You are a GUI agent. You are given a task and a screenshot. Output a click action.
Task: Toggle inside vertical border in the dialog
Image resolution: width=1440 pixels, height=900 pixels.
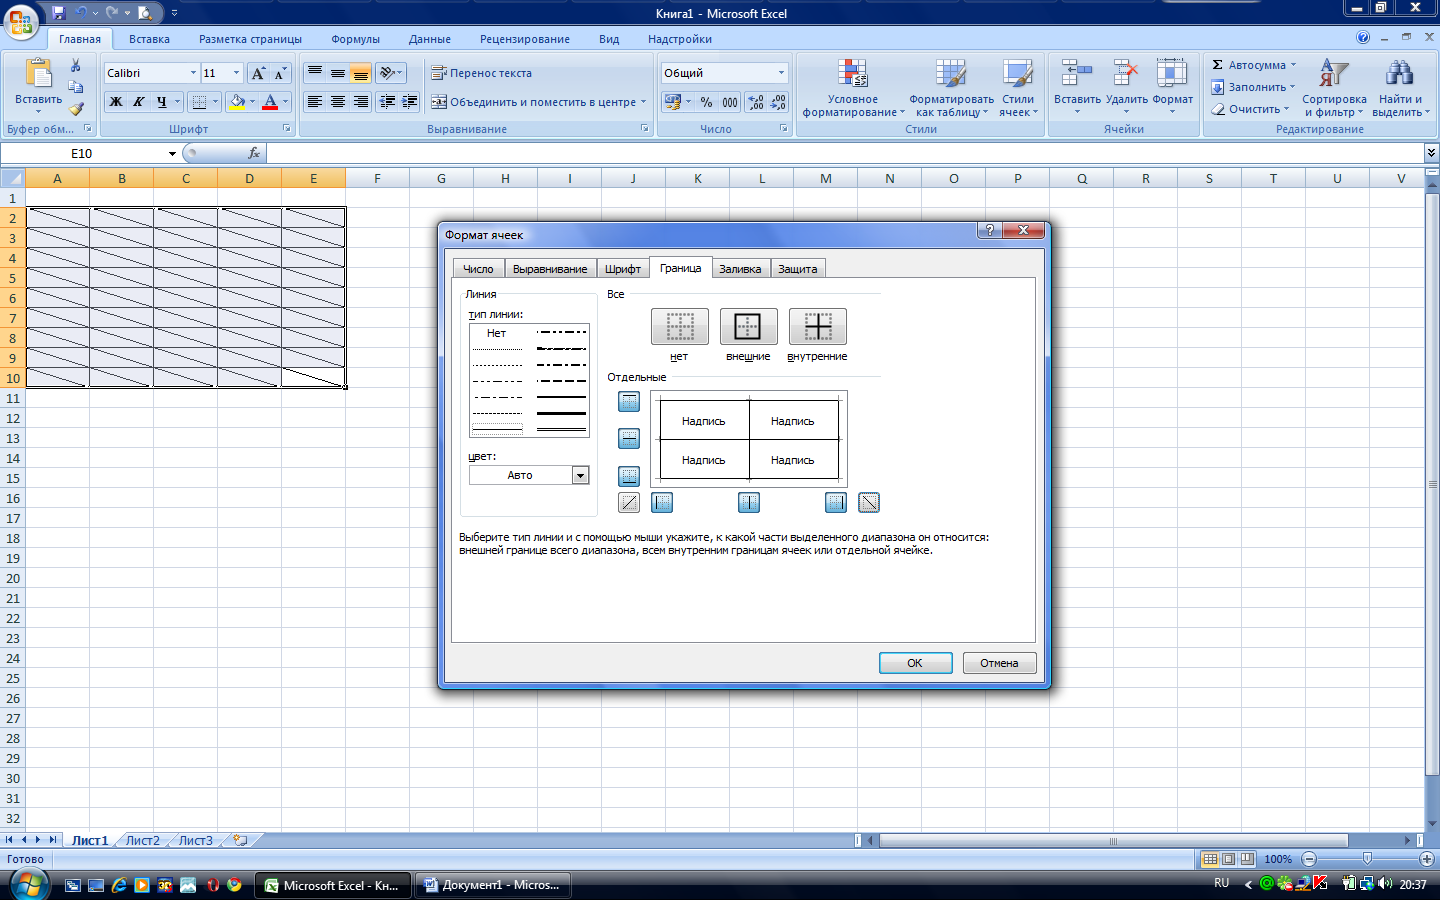[x=749, y=503]
